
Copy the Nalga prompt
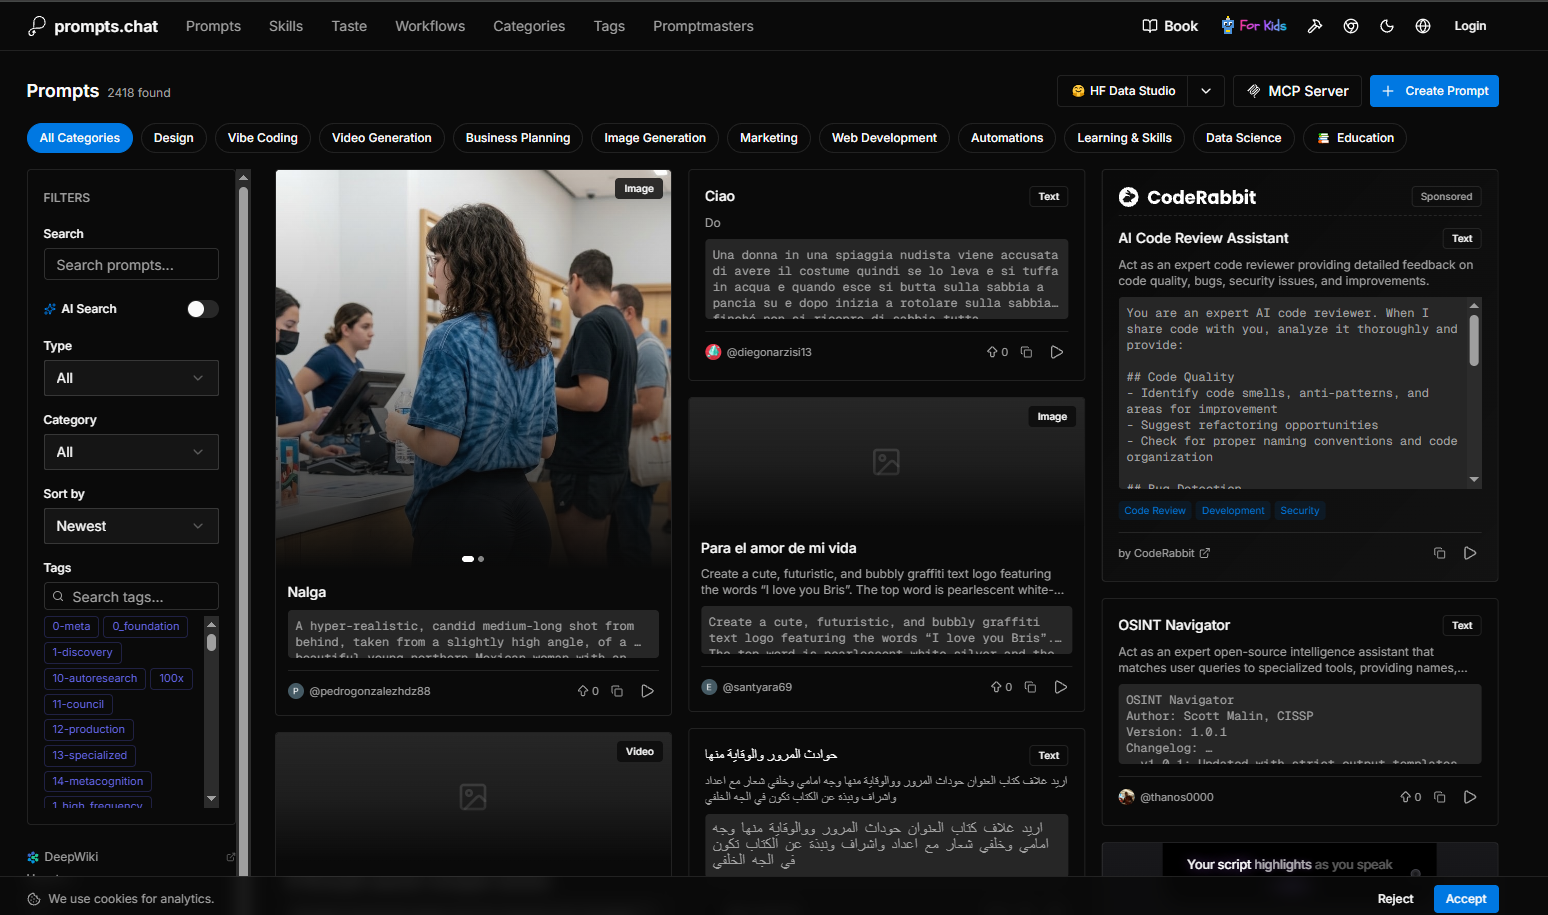coord(617,691)
